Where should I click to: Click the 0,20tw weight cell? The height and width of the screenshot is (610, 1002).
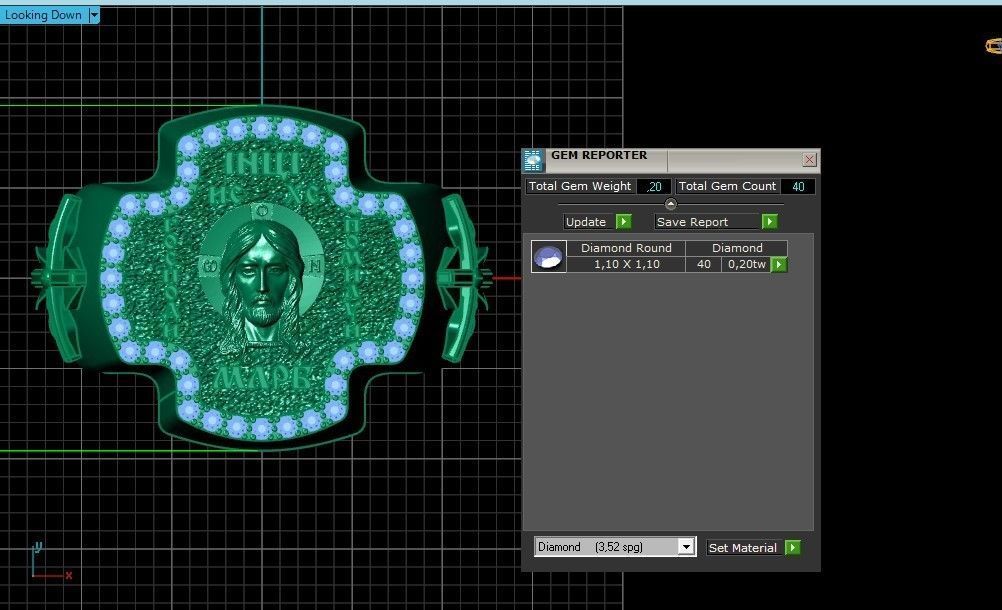tap(746, 264)
